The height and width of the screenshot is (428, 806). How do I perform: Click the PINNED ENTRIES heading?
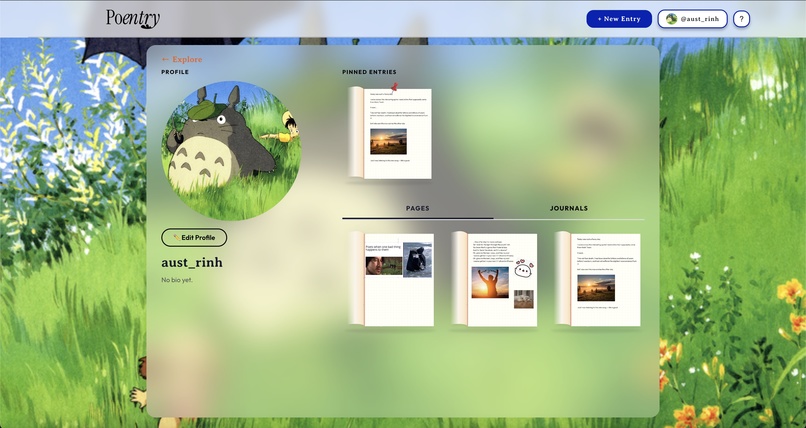pos(369,72)
